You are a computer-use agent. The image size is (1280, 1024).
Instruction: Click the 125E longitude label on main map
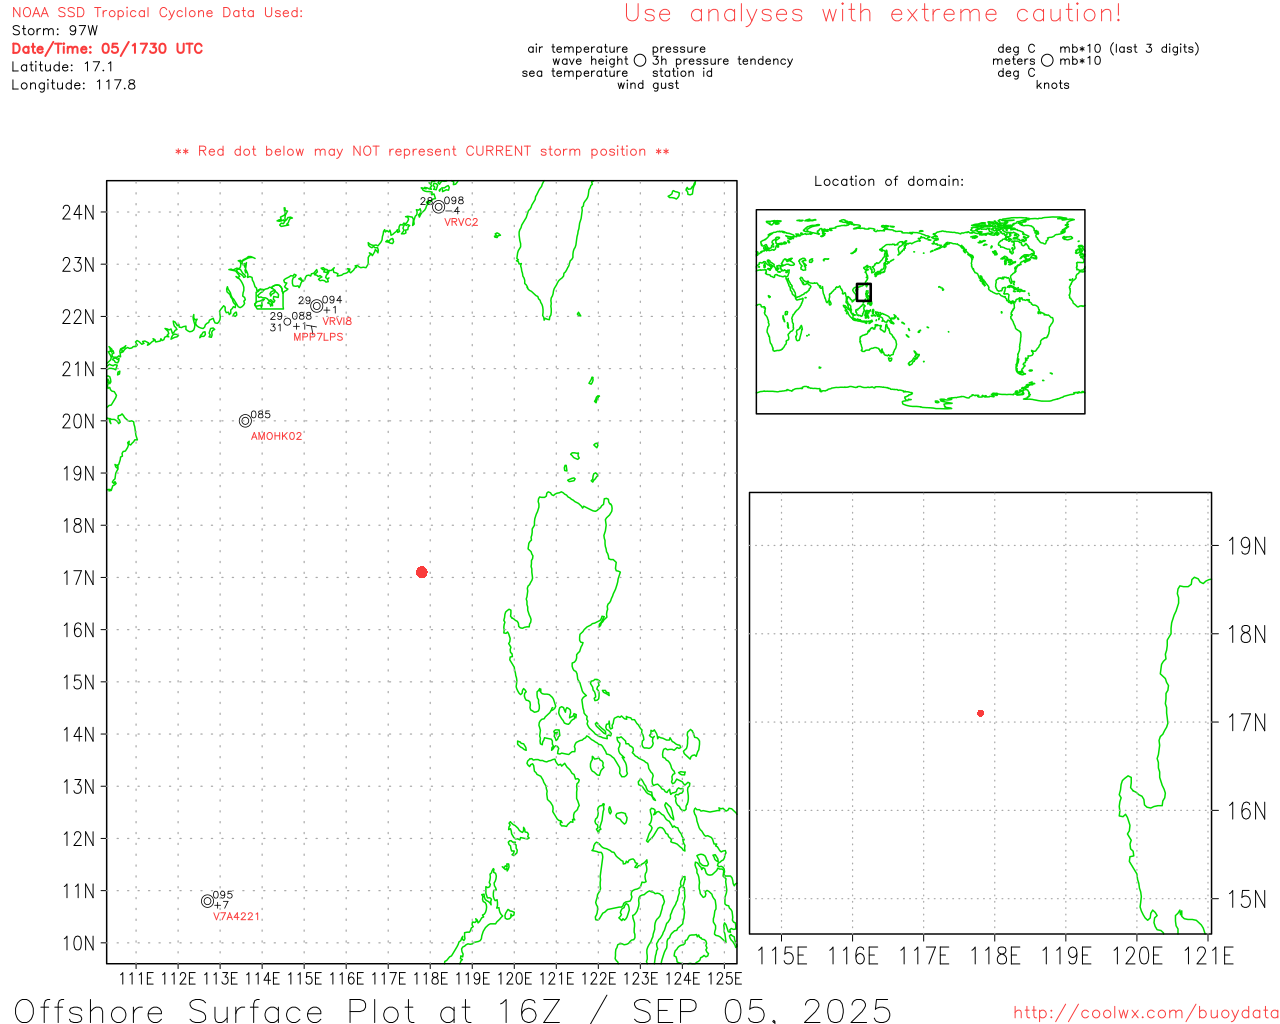(x=725, y=978)
